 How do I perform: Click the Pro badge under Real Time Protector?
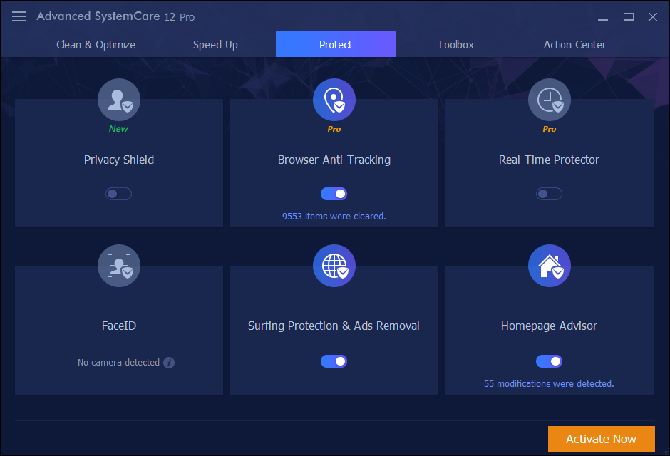(549, 129)
